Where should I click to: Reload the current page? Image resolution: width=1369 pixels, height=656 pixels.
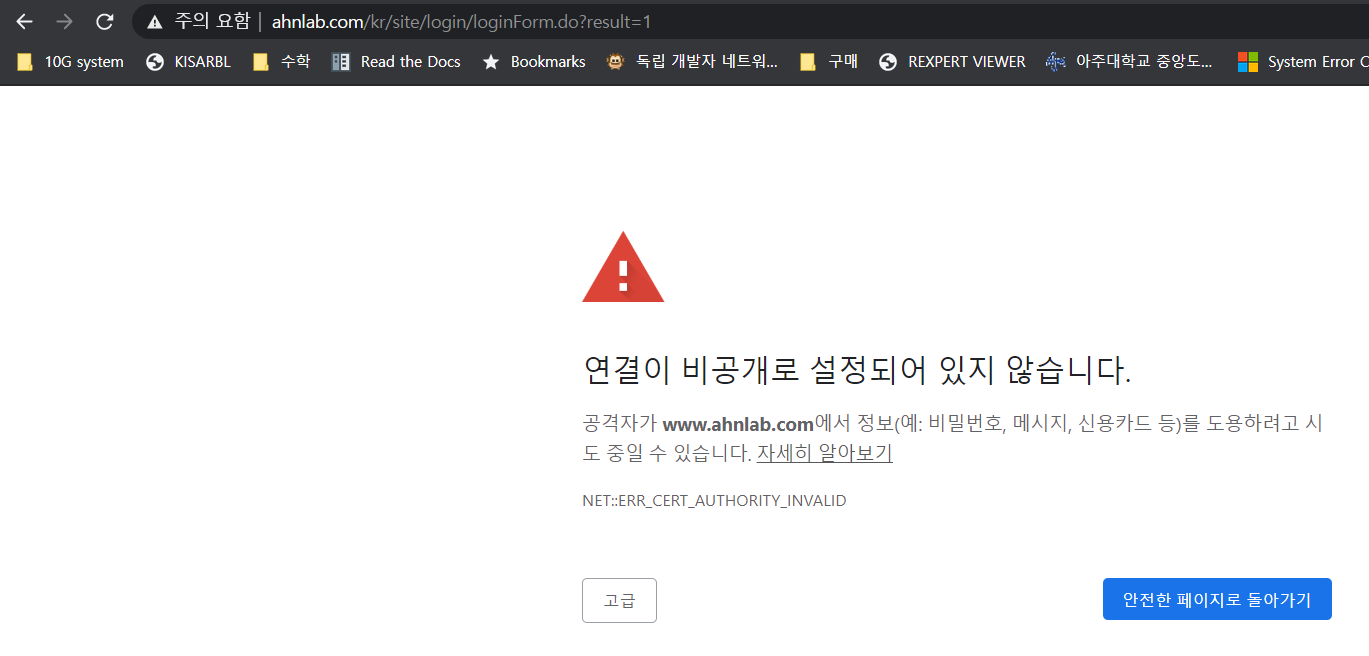pos(104,21)
